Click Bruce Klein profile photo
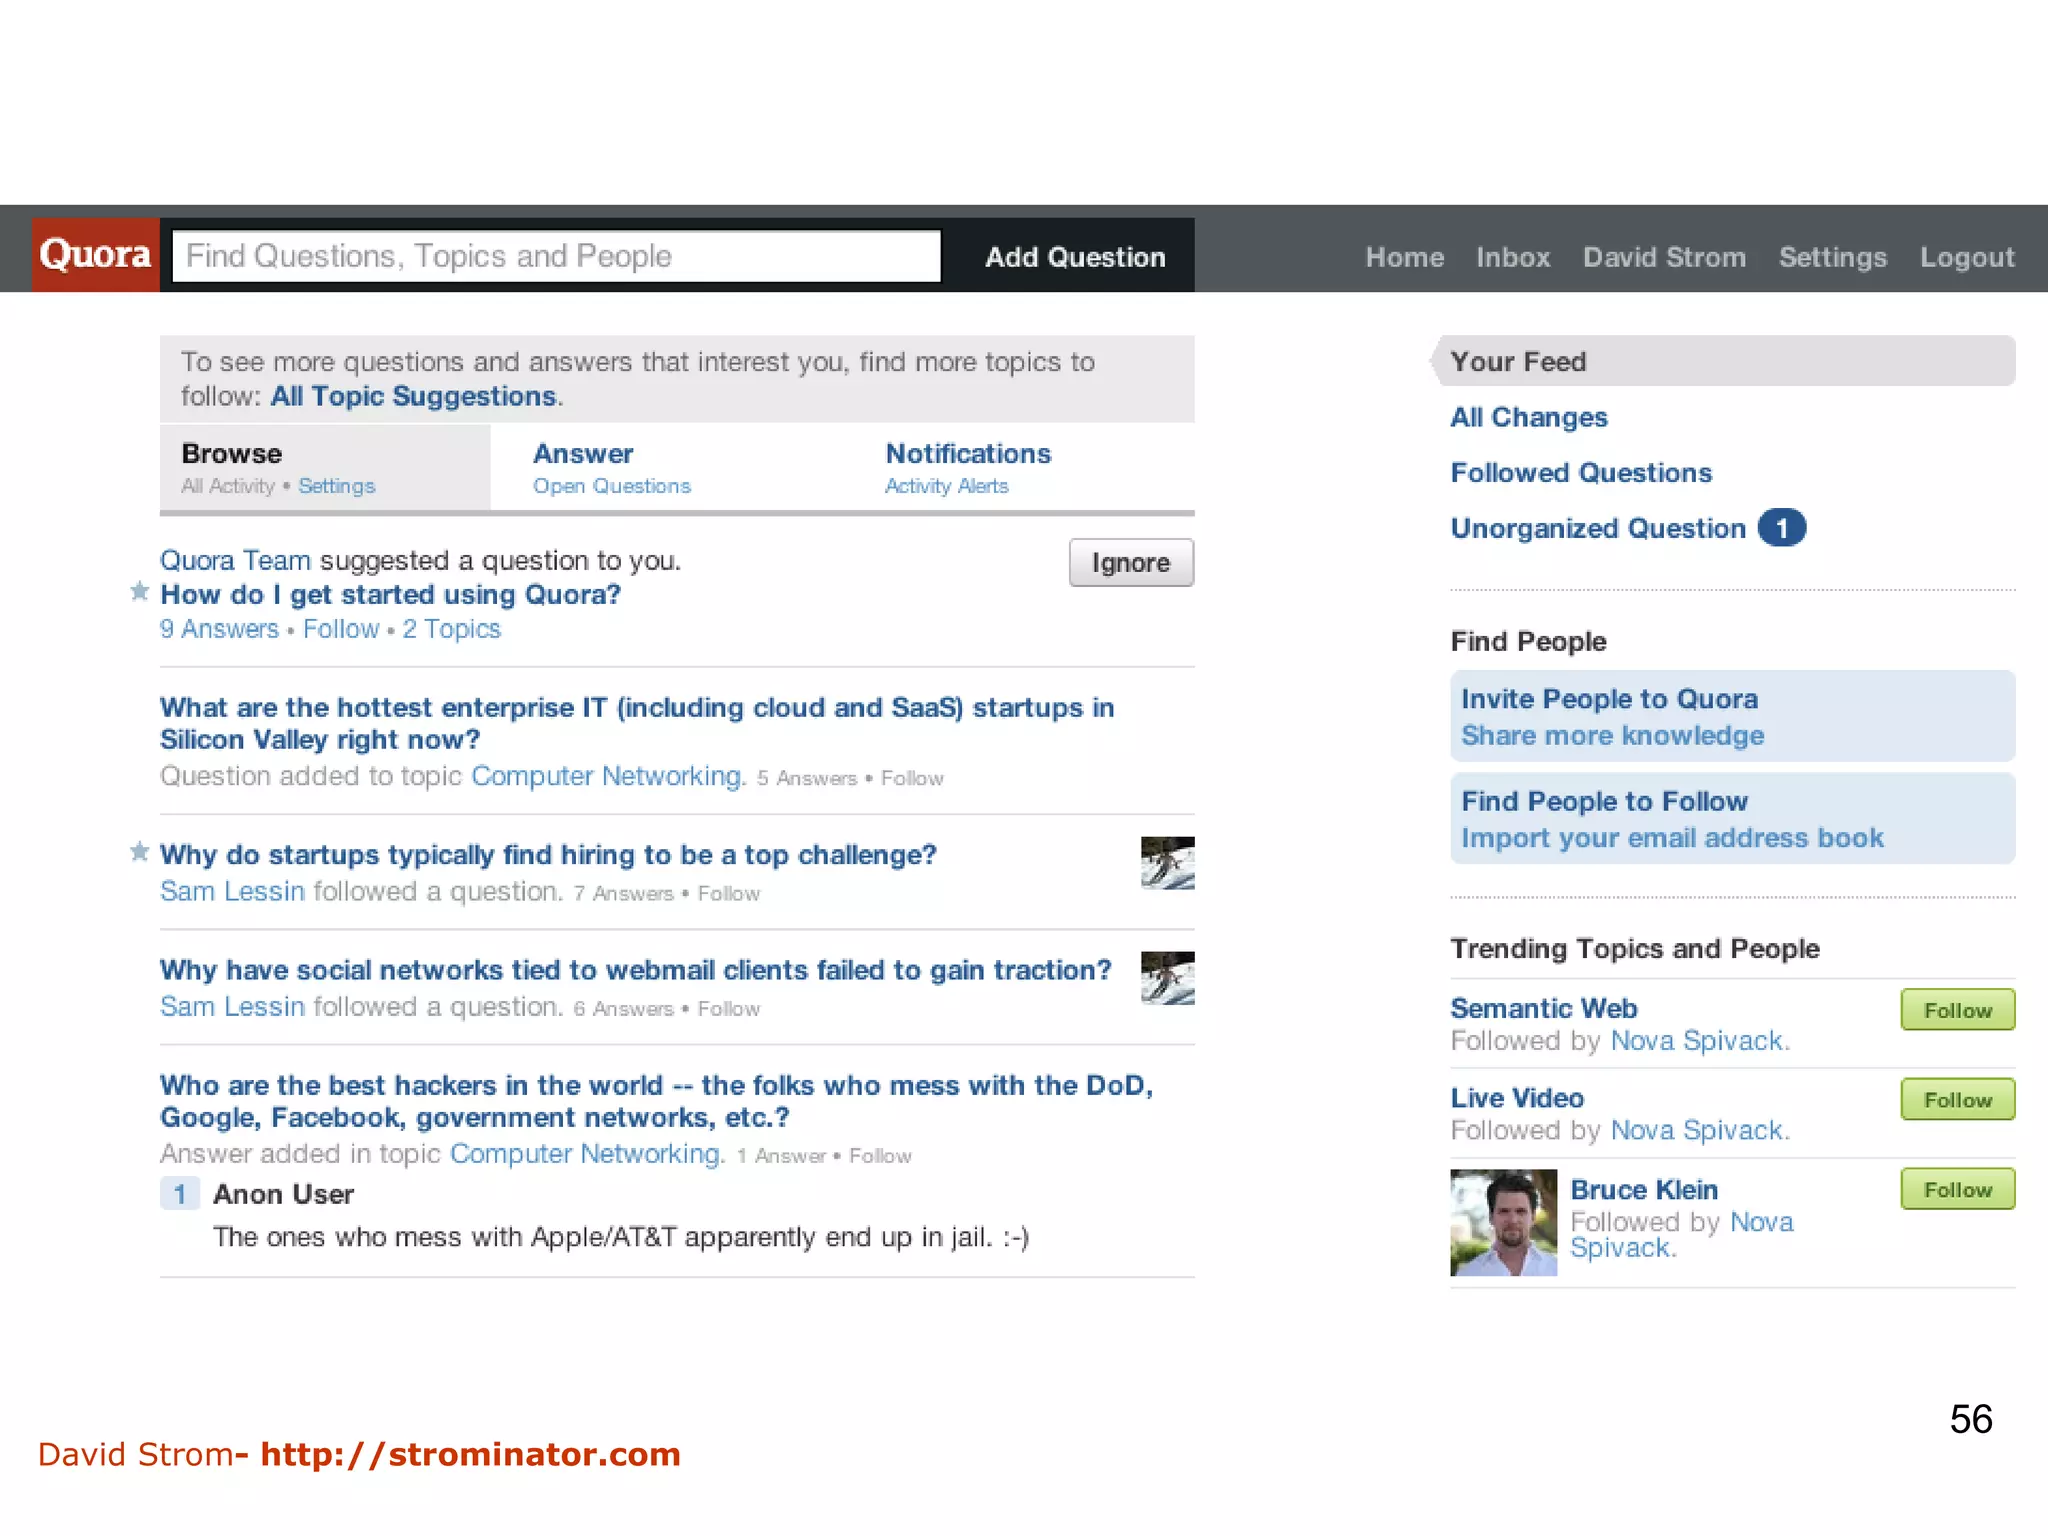The image size is (2048, 1536). pyautogui.click(x=1503, y=1222)
